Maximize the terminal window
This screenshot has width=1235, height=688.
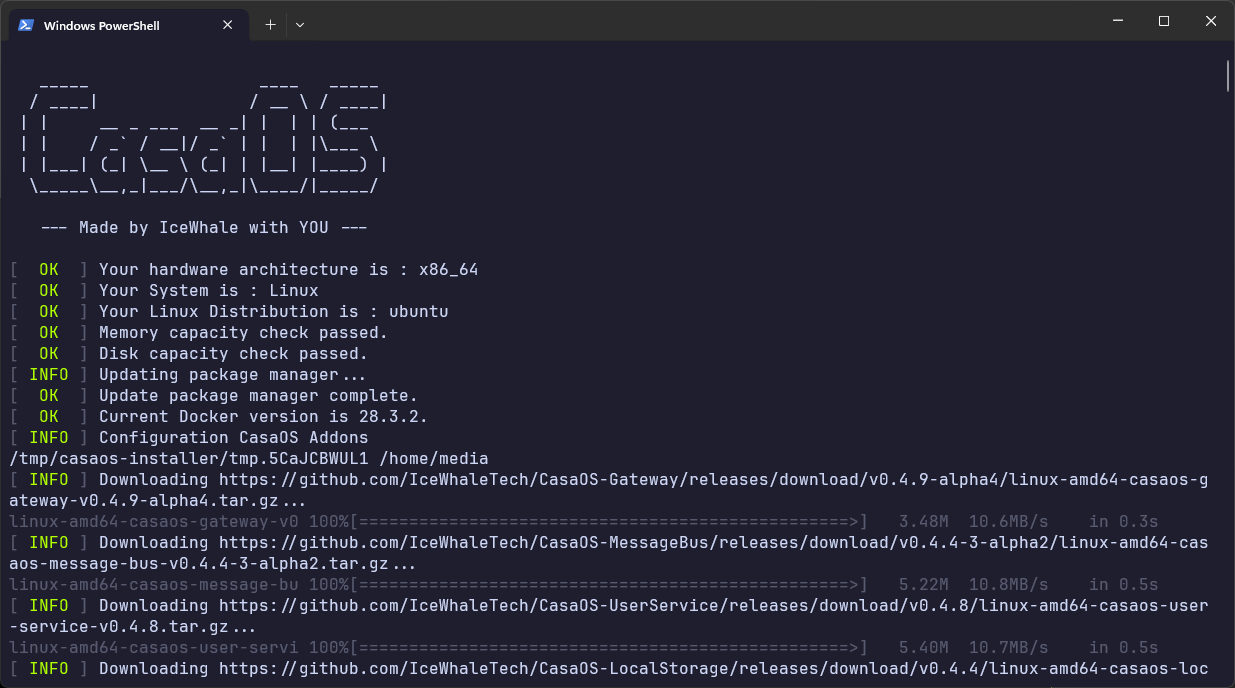1164,21
